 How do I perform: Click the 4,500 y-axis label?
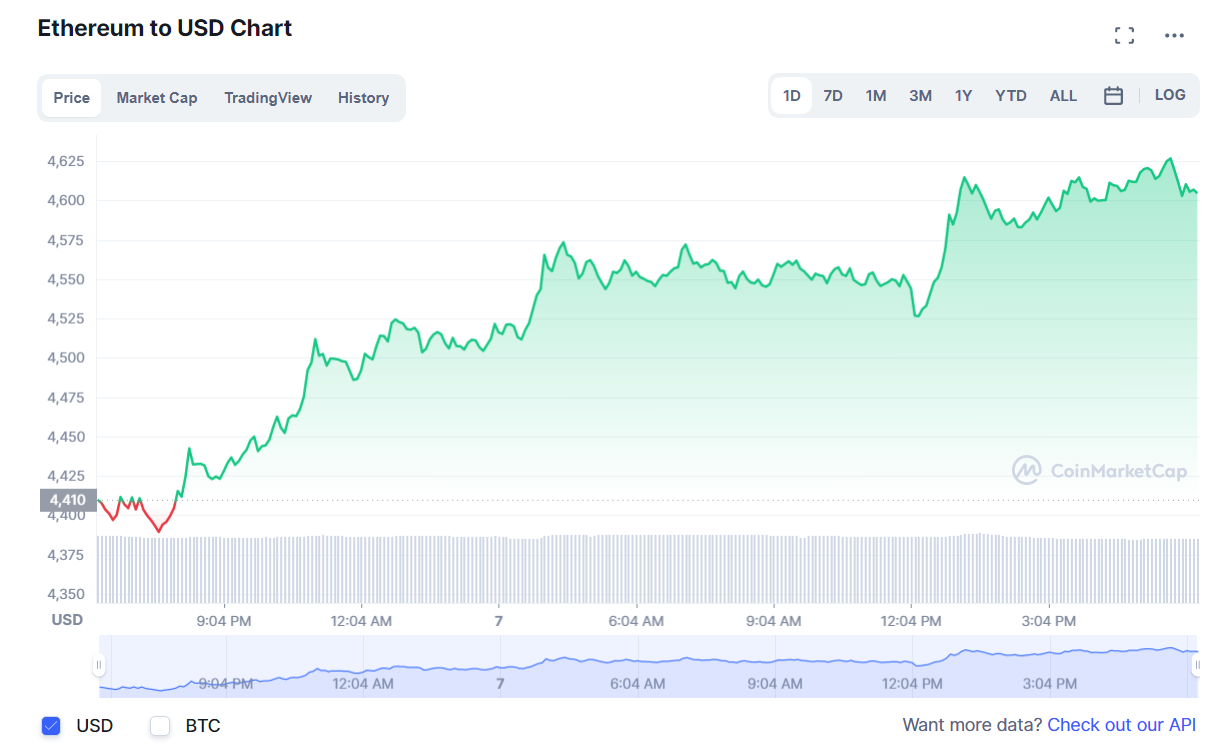[66, 358]
